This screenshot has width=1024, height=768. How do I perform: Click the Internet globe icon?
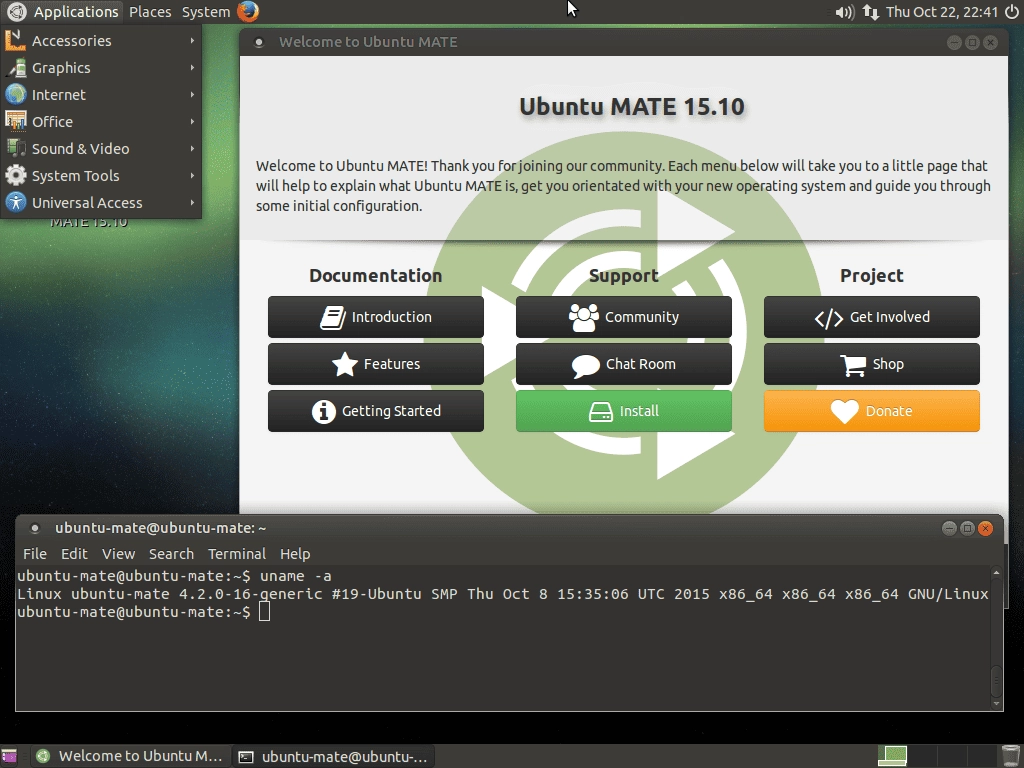coord(16,95)
